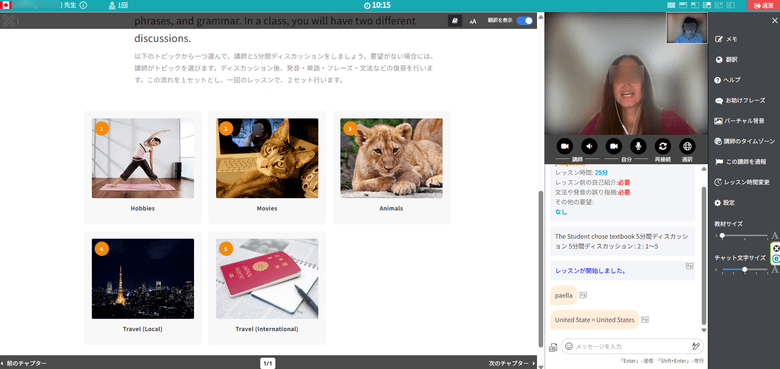The image size is (780, 369).
Task: Click the floating widget teal circle icon
Action: pos(776,259)
